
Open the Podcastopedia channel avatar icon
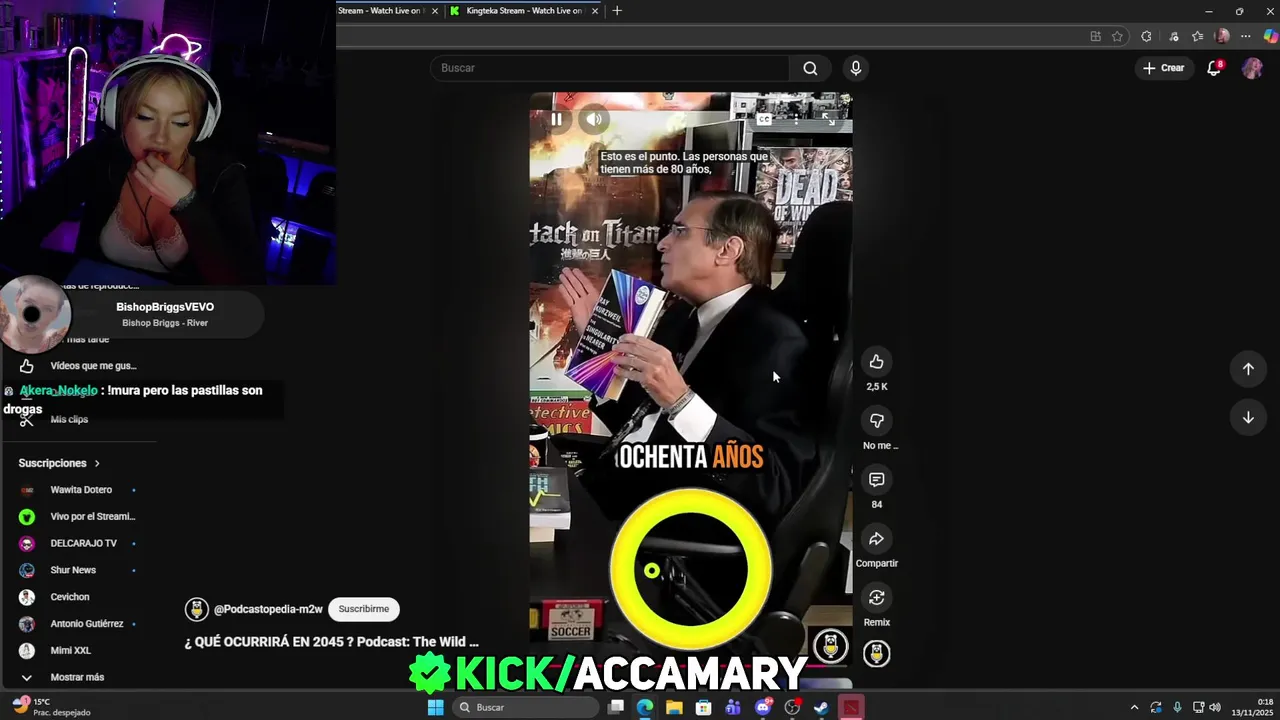197,609
